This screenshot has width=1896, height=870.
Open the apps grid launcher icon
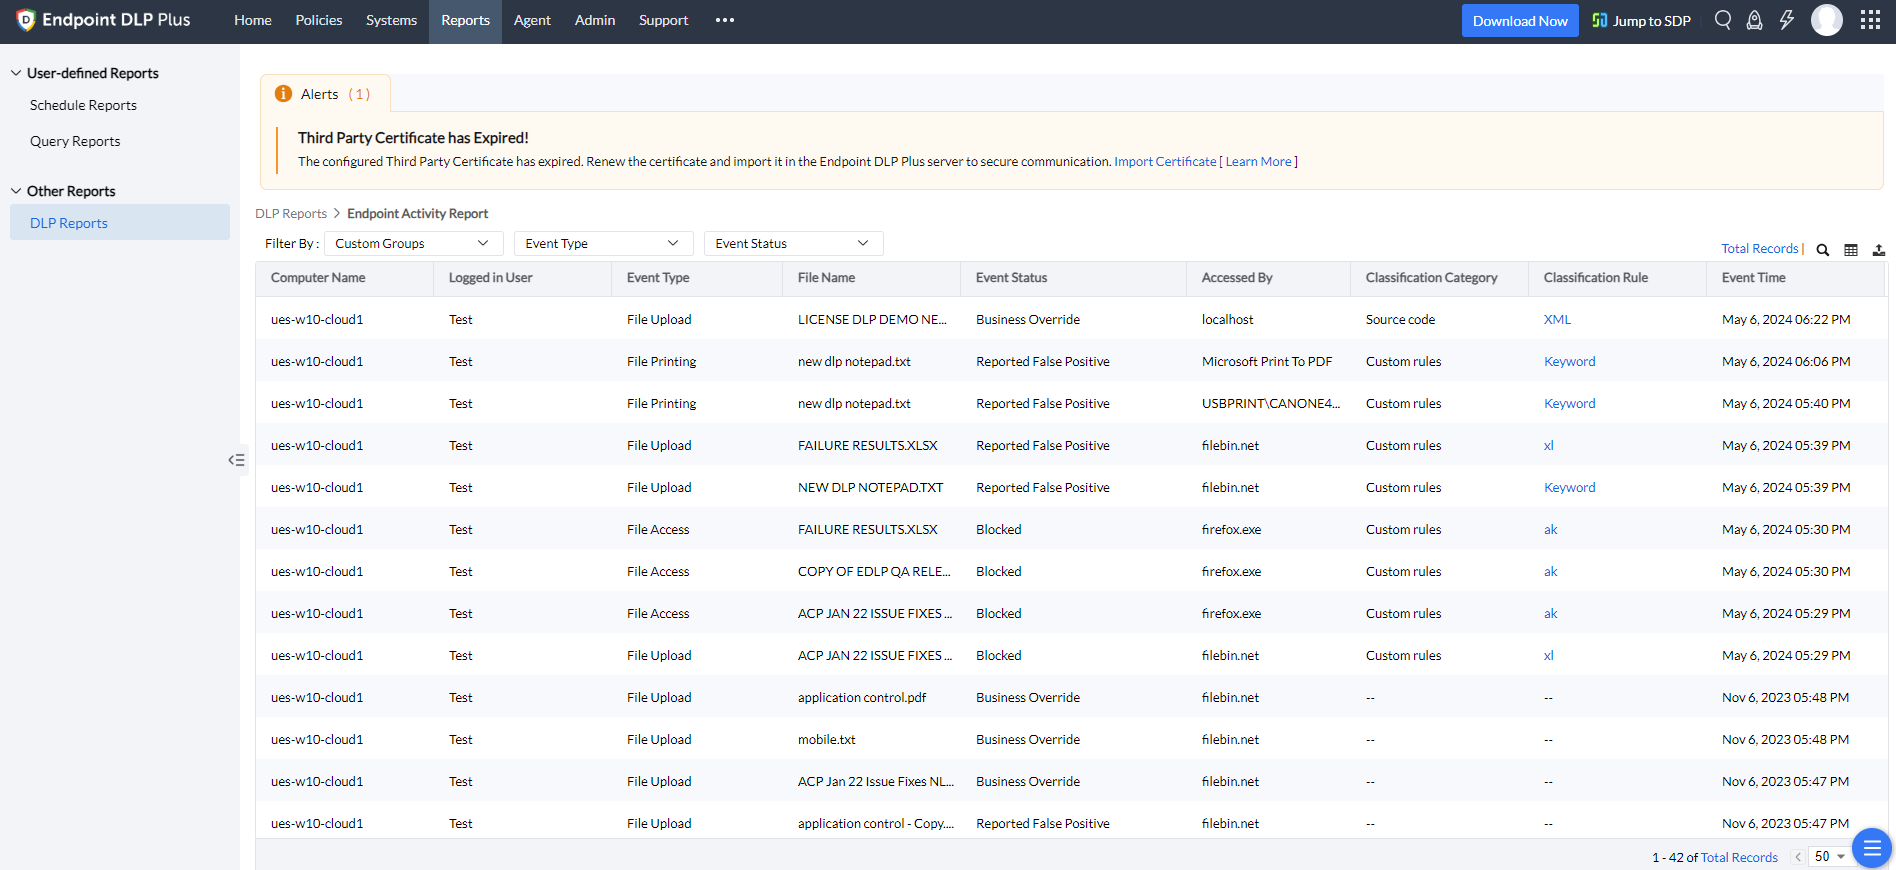[x=1870, y=20]
